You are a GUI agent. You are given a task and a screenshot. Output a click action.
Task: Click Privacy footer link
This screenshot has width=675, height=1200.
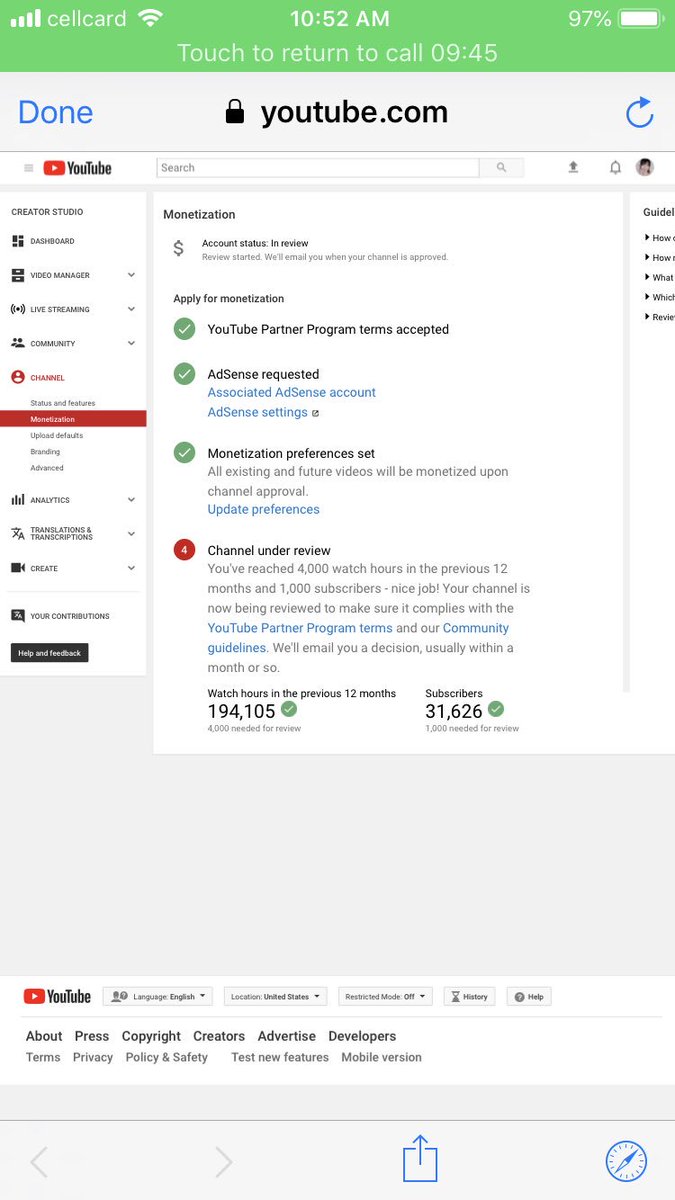(x=93, y=1057)
